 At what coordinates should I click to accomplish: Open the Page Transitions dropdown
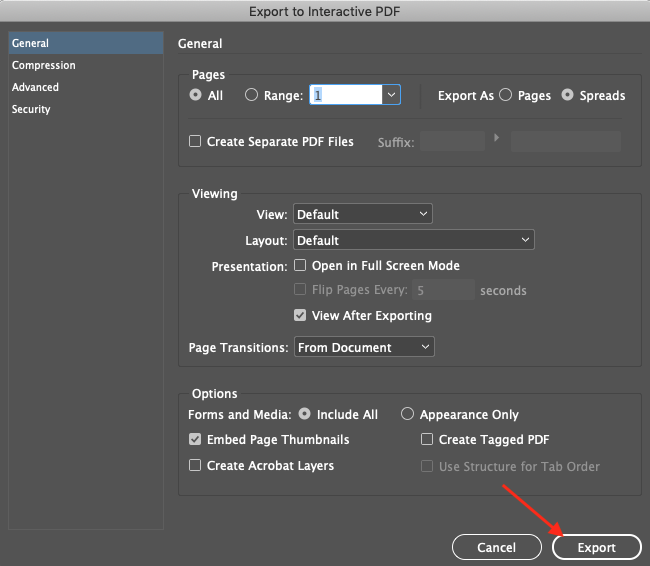364,348
